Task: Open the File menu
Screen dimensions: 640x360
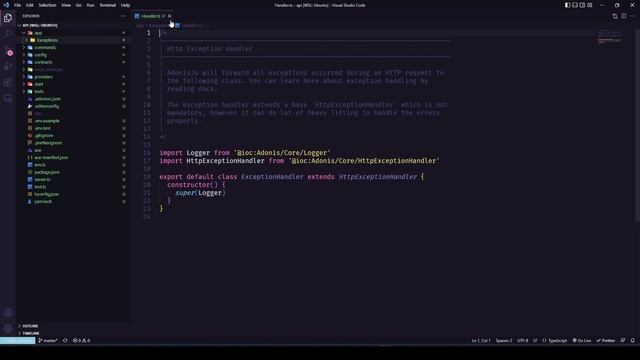Action: tap(17, 5)
